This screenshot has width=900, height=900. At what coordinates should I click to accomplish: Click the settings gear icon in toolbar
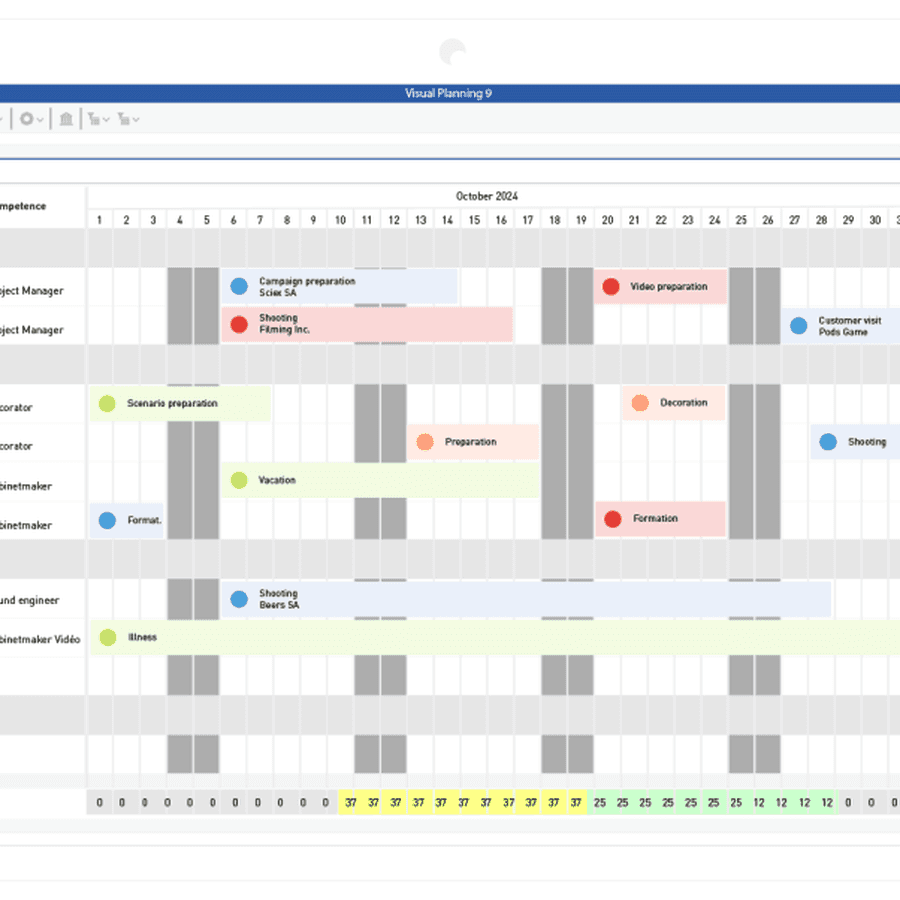[x=26, y=119]
